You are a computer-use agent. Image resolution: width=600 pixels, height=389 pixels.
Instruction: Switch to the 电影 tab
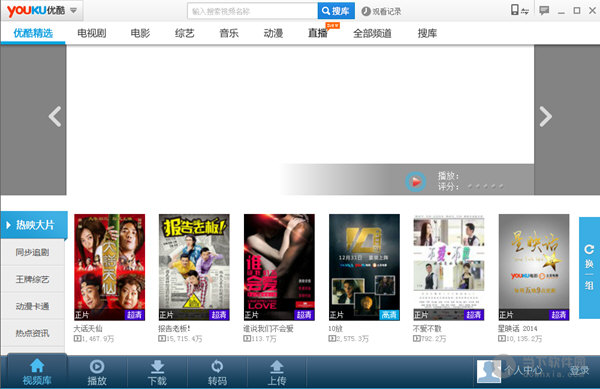click(140, 33)
